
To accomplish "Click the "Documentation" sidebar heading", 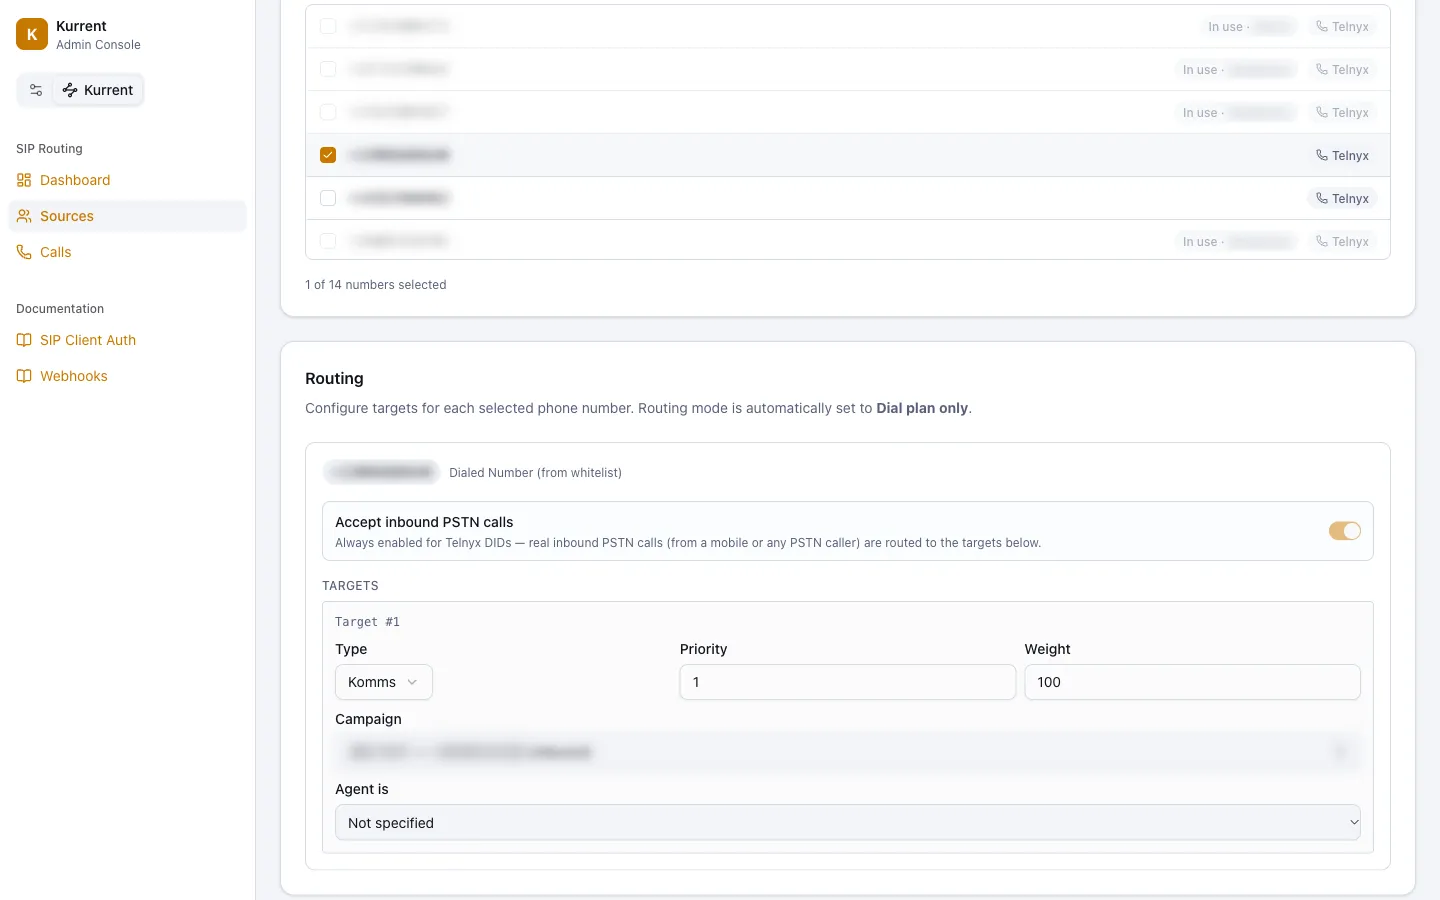I will (x=60, y=309).
